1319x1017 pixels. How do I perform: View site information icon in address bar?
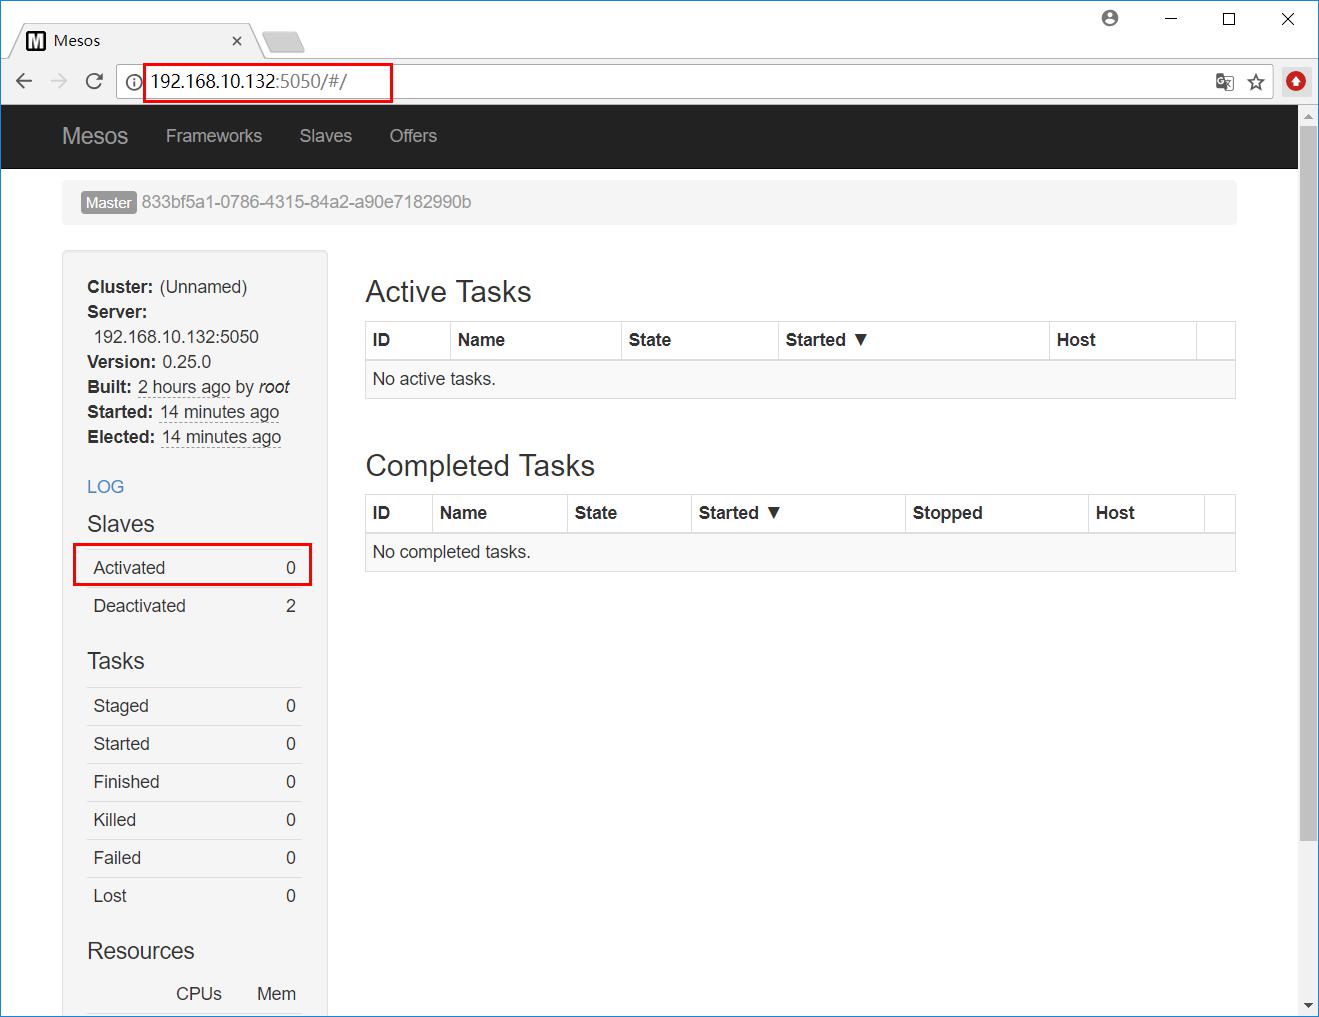134,82
